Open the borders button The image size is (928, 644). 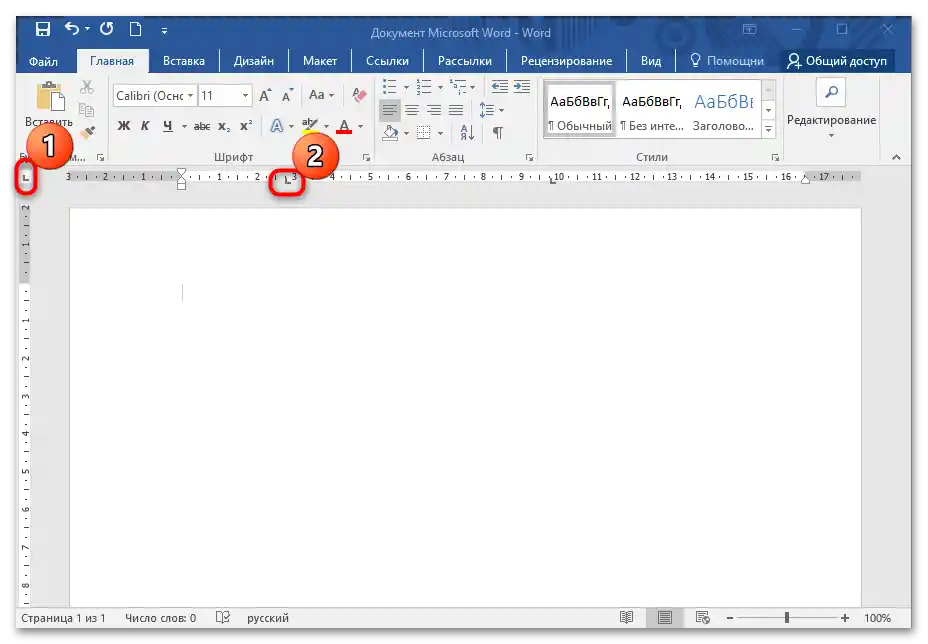tap(424, 133)
